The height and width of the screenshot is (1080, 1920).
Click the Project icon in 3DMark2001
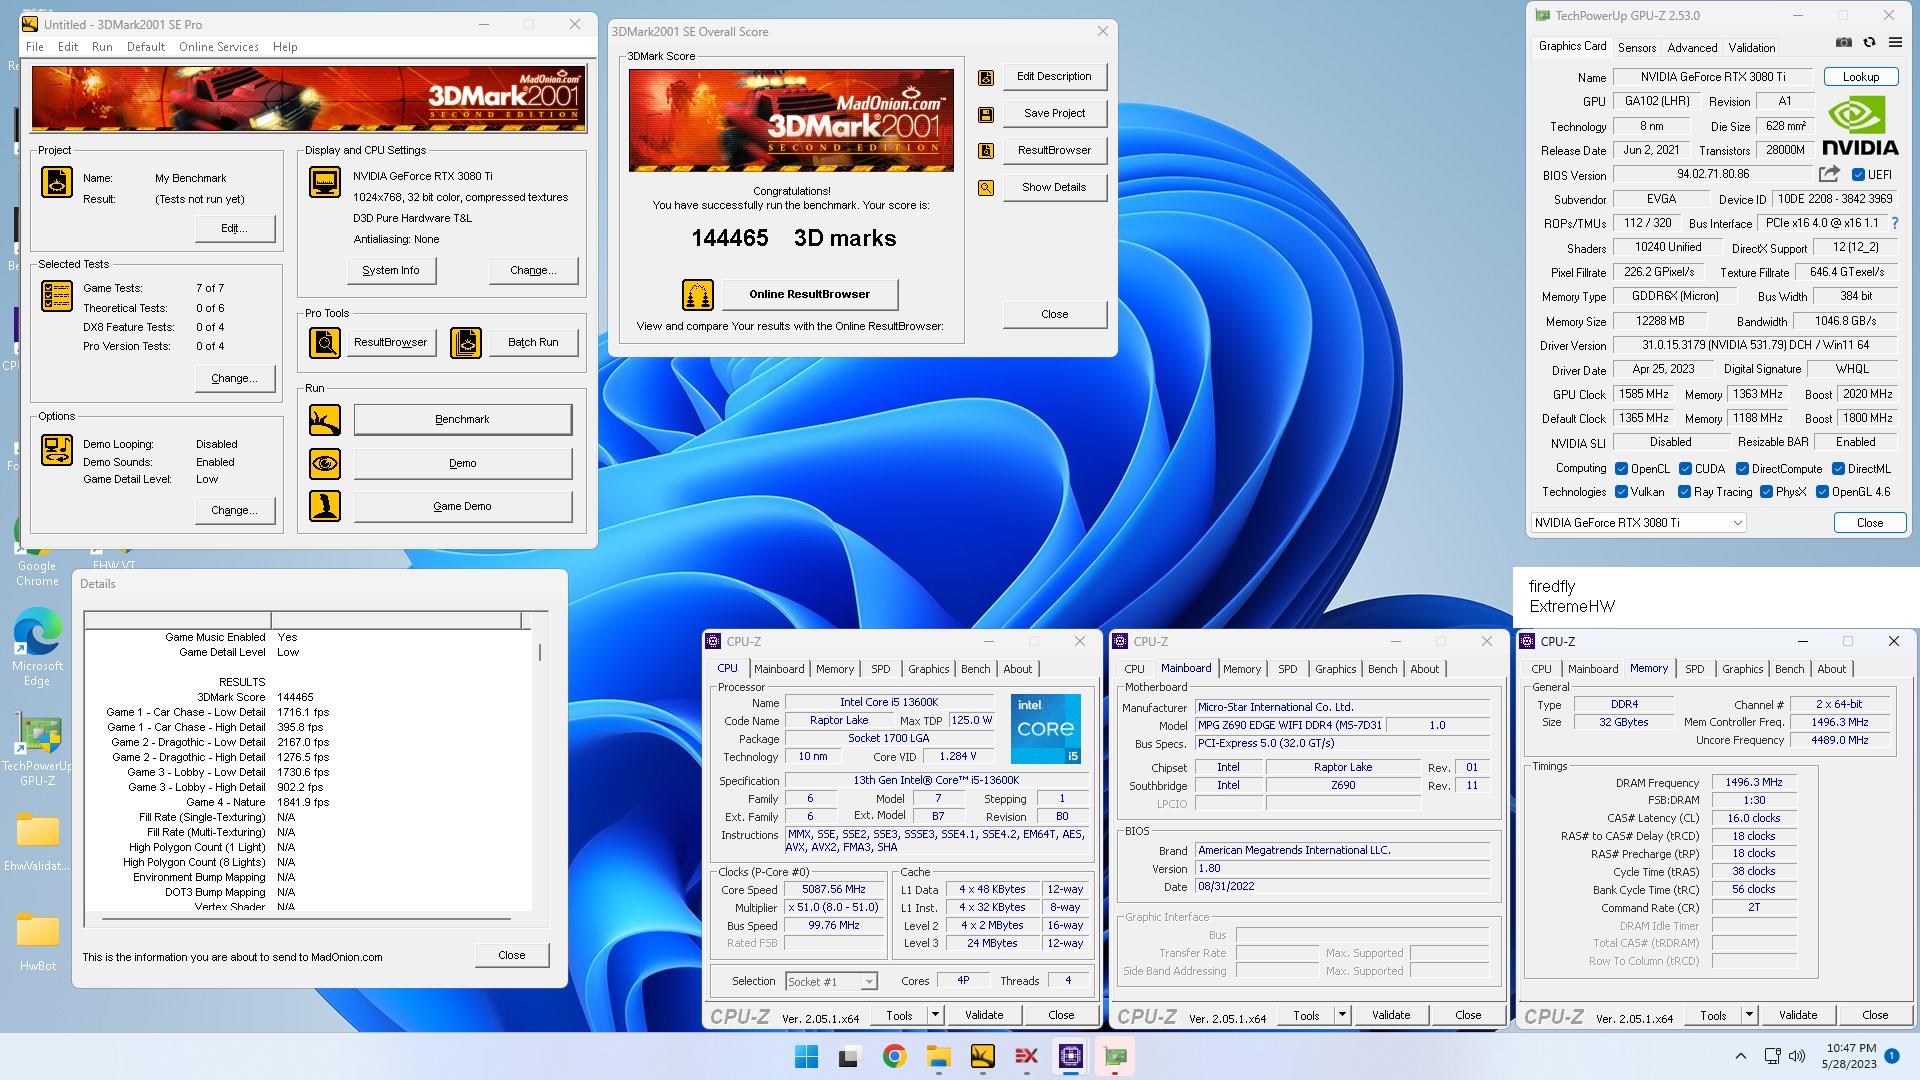click(x=57, y=182)
